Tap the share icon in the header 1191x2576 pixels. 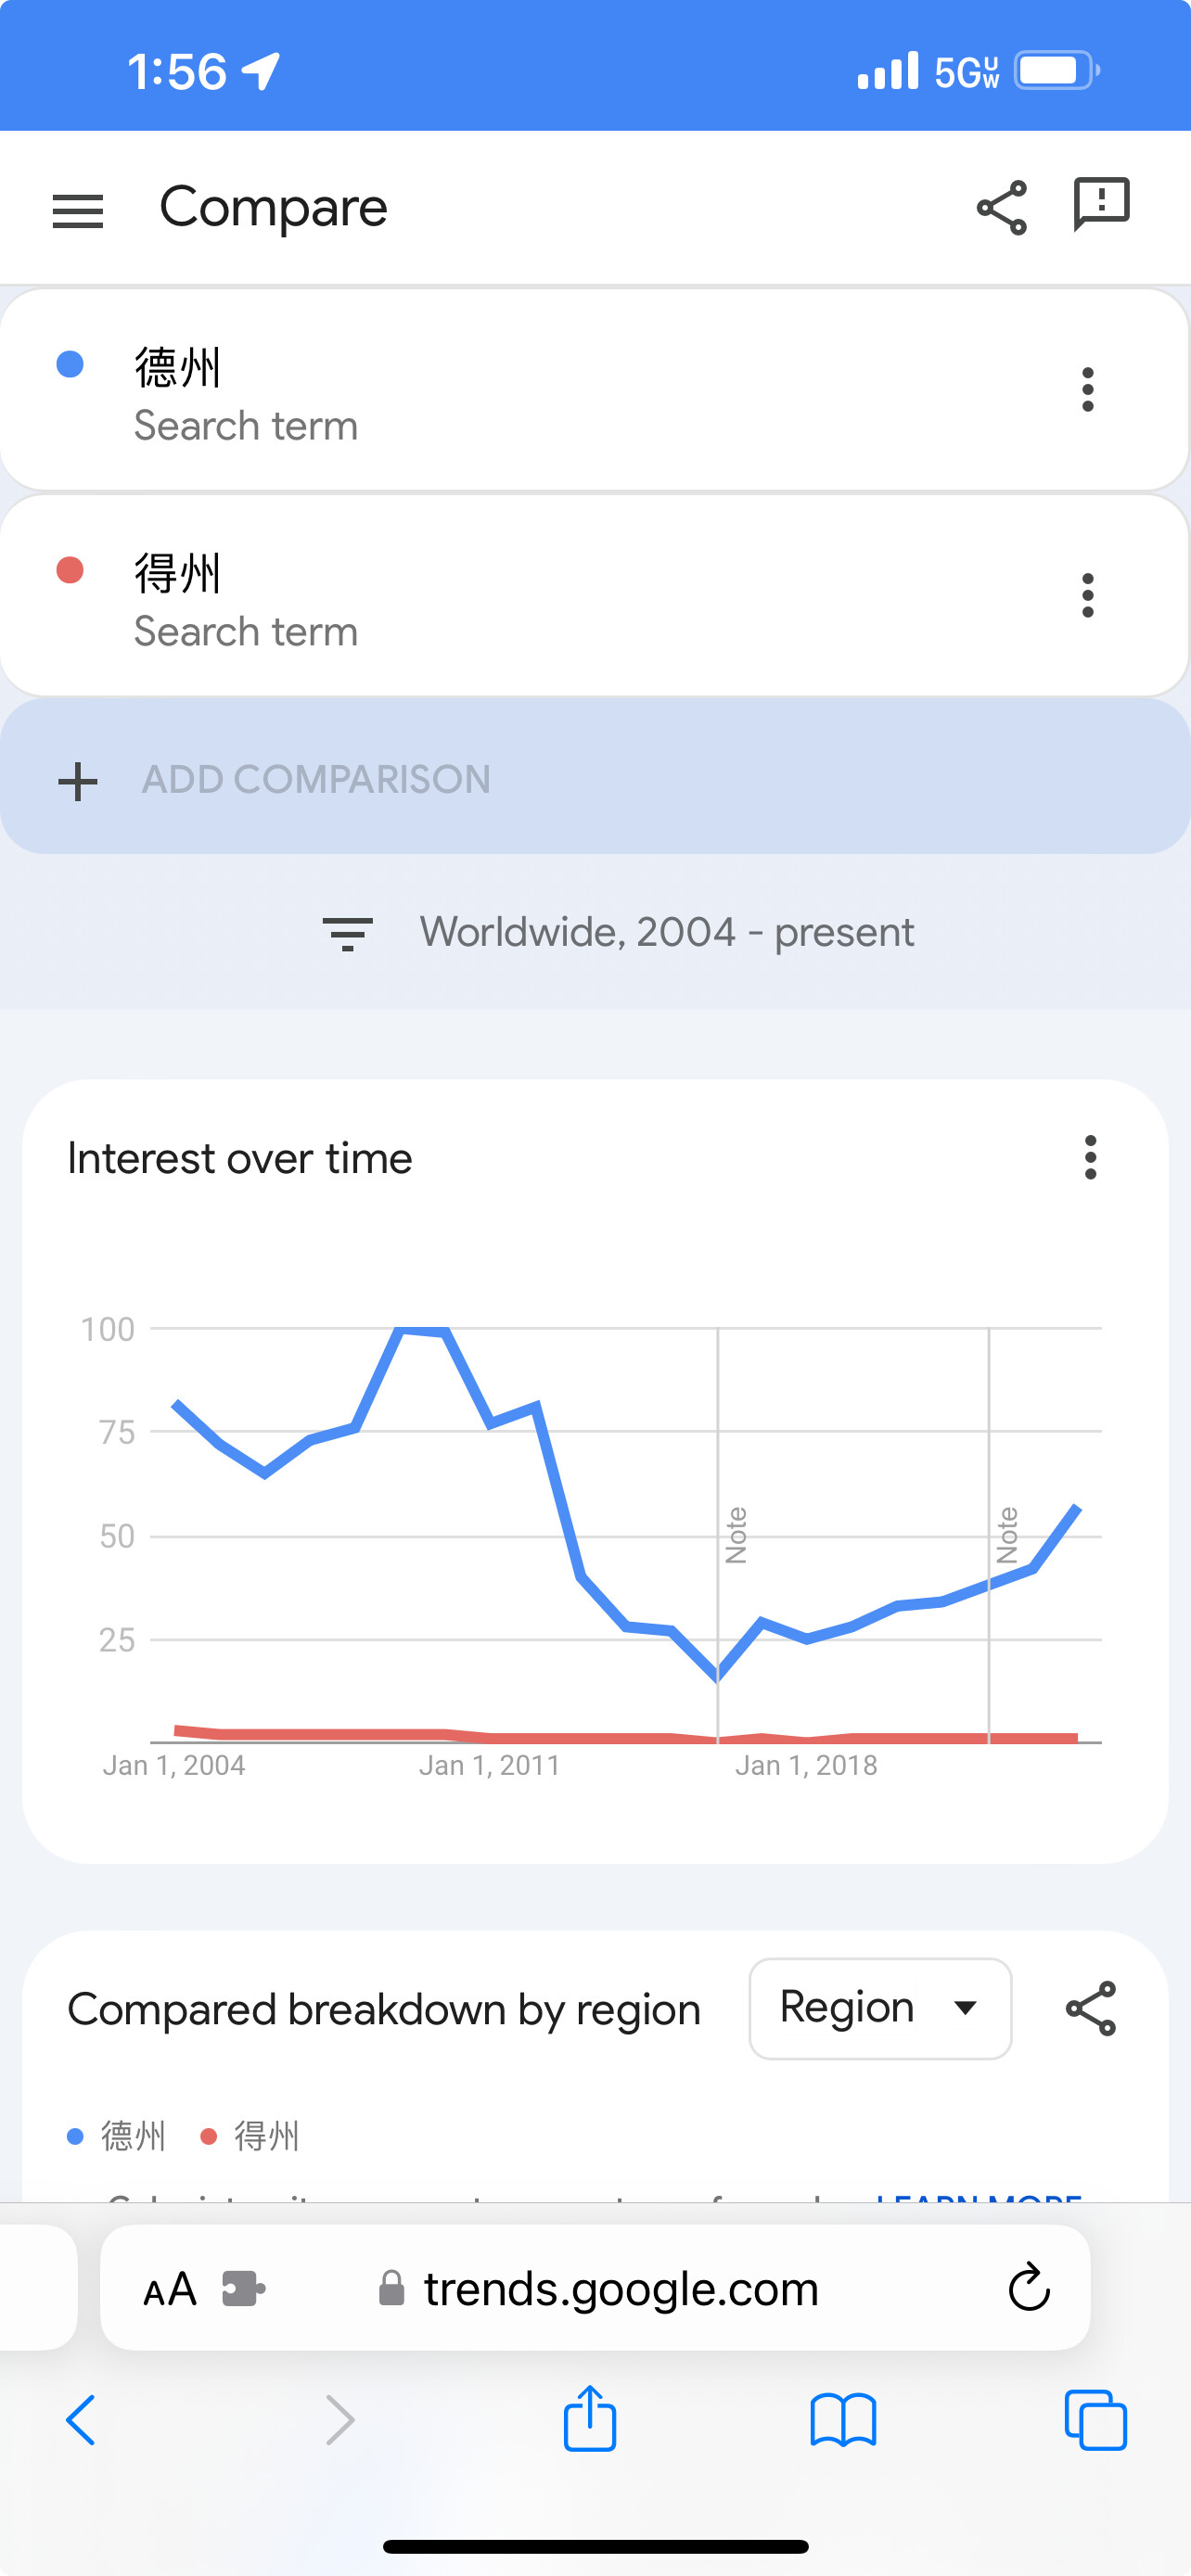(x=1001, y=208)
